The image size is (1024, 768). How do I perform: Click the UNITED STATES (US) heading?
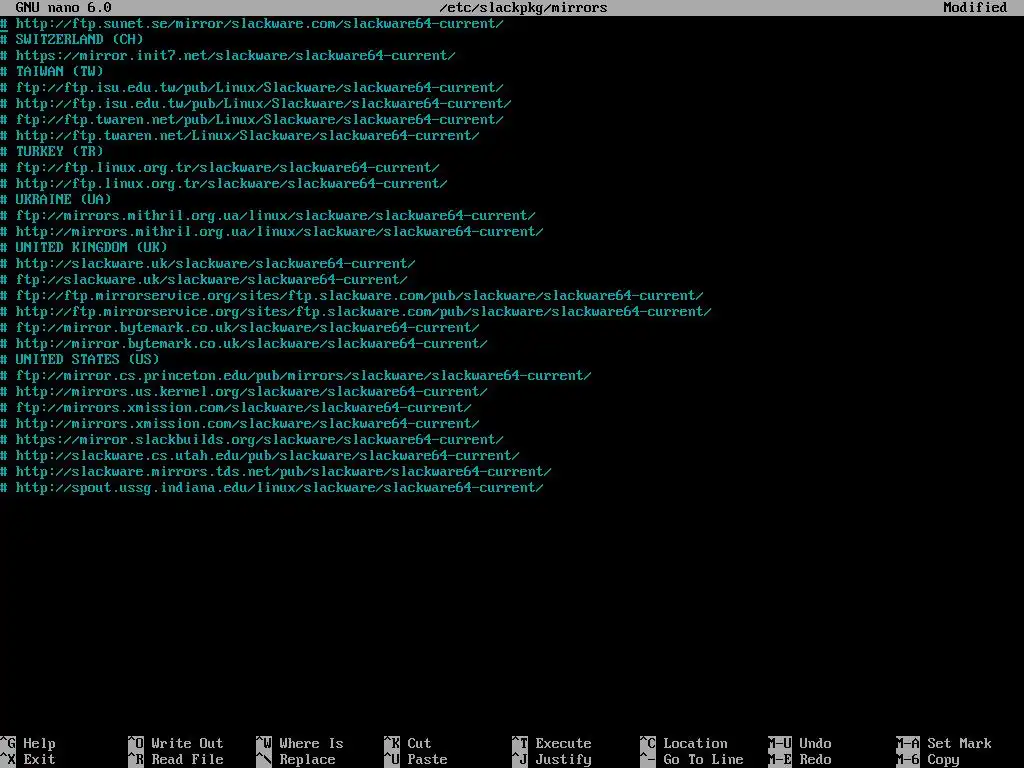pyautogui.click(x=80, y=359)
